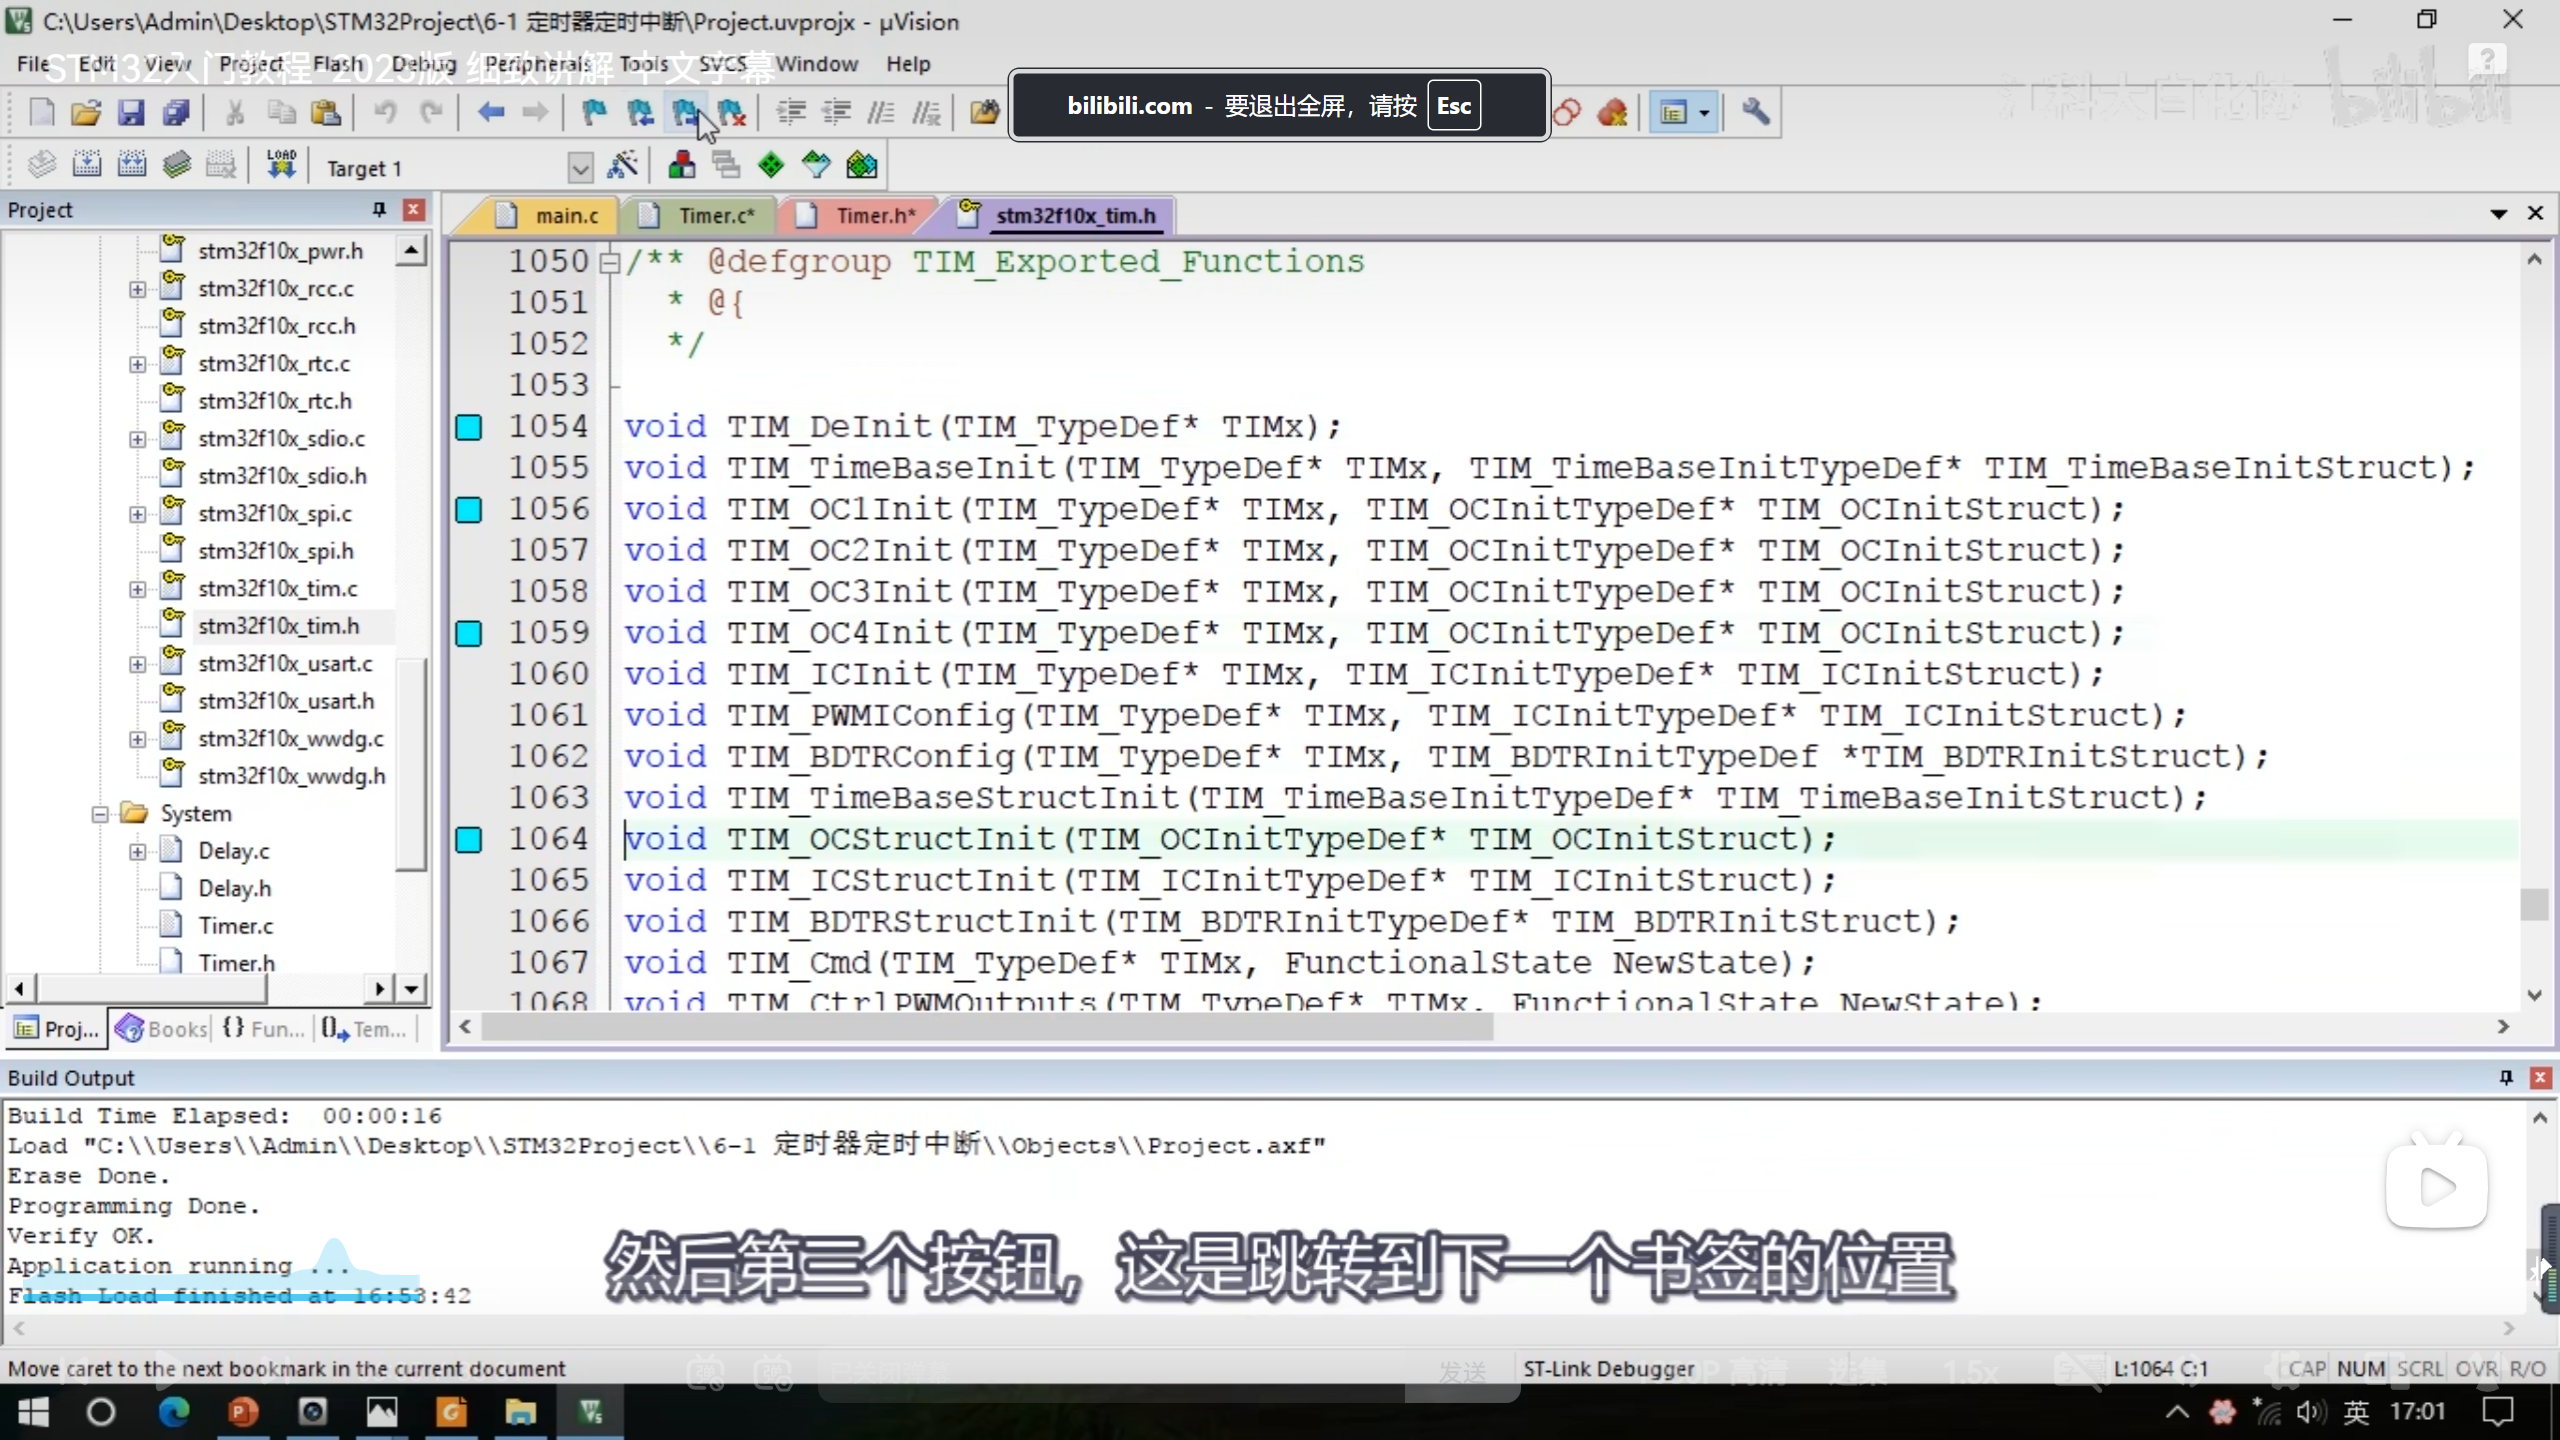The height and width of the screenshot is (1440, 2560).
Task: Click the Build target icon
Action: pos(87,165)
